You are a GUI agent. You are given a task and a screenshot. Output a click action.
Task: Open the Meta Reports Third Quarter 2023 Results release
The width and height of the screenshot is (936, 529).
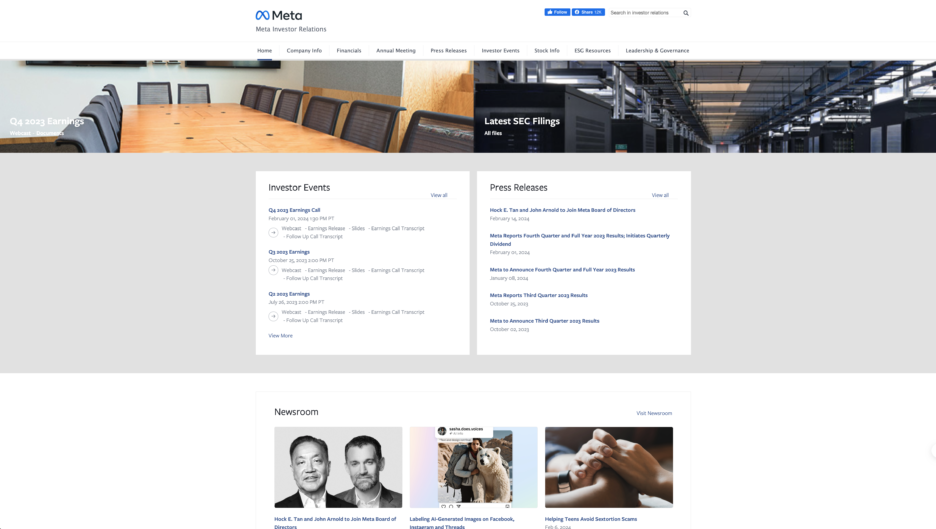[538, 295]
